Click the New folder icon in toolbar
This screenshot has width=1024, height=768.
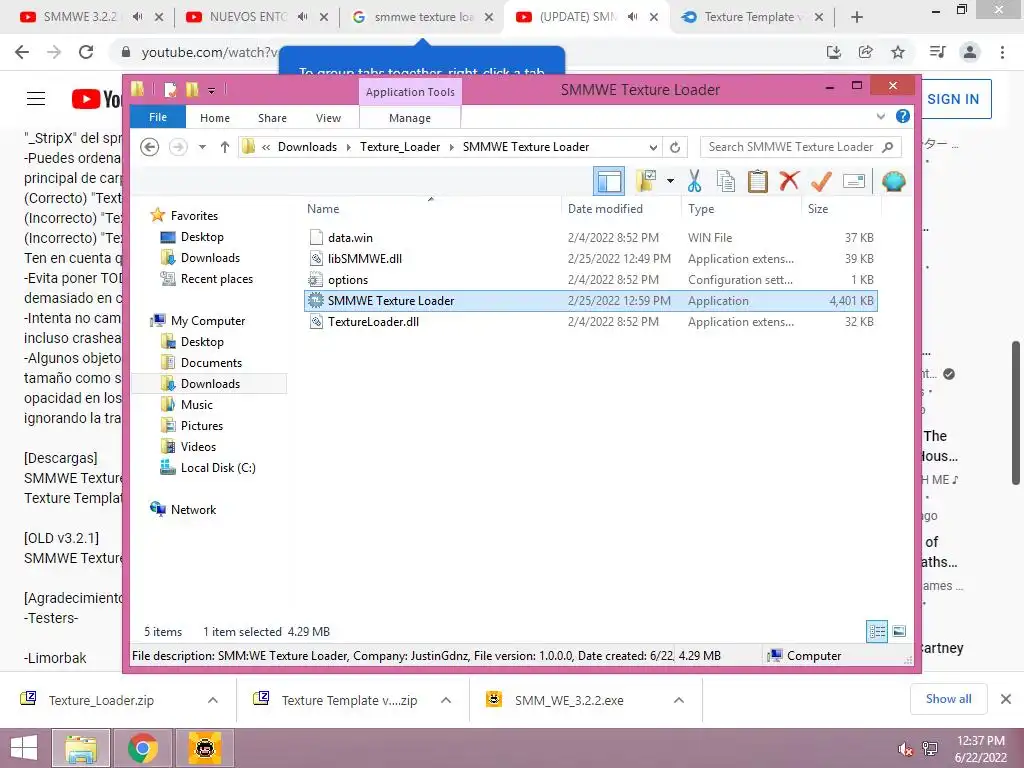(x=646, y=182)
